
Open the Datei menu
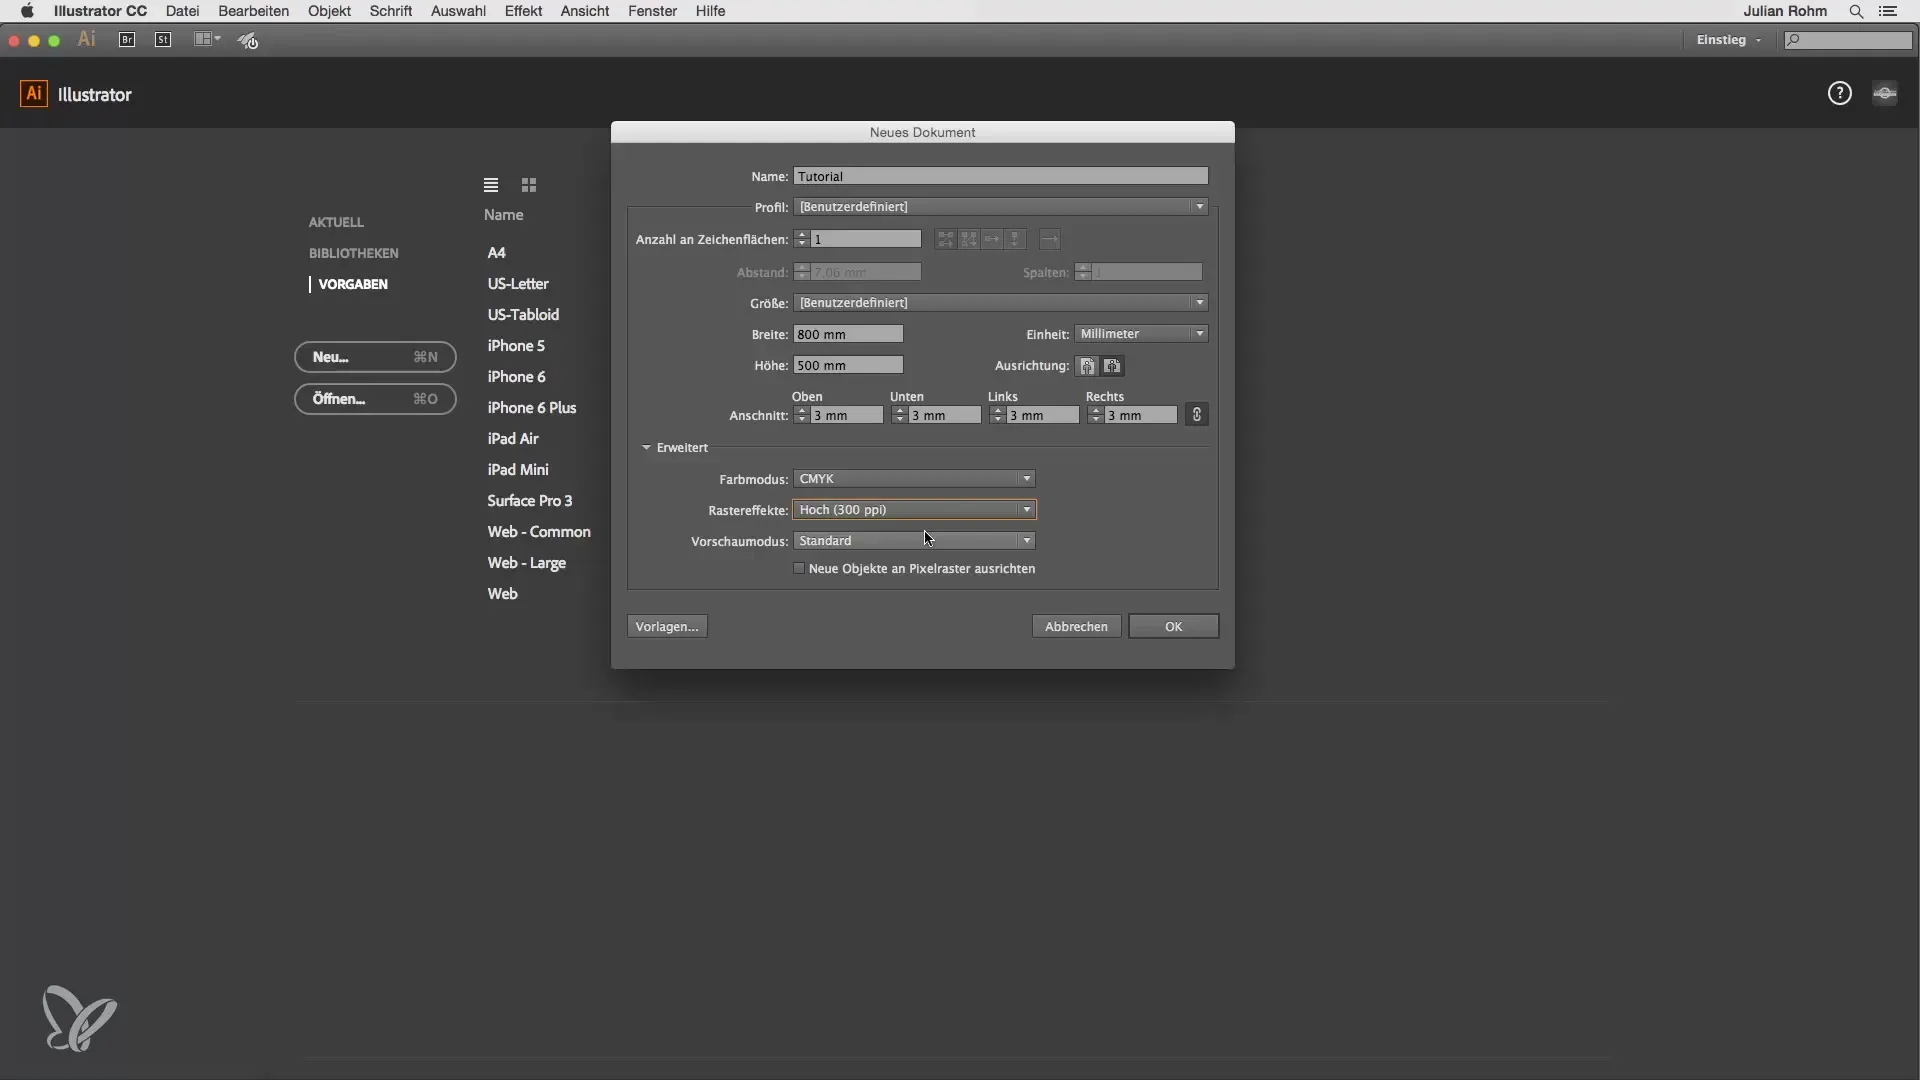pos(182,11)
